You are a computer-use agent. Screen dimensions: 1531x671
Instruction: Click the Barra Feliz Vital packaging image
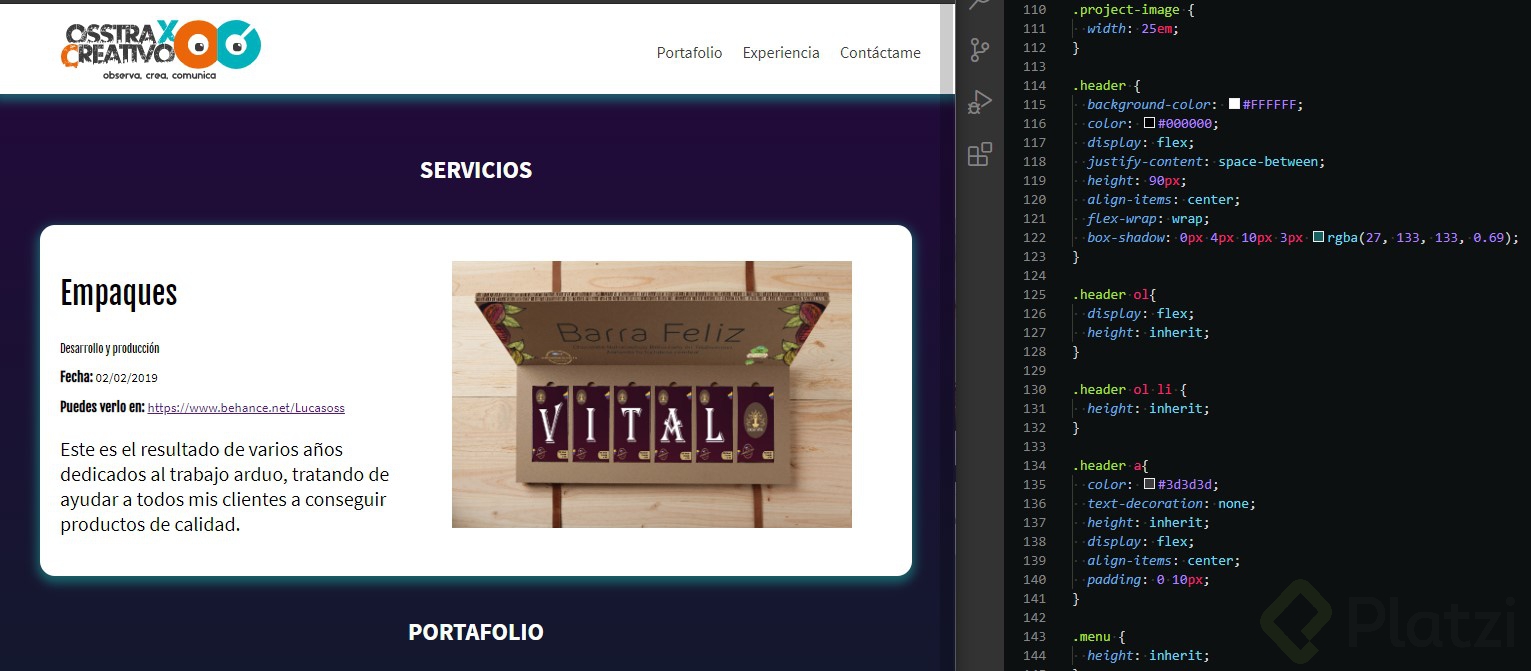[x=652, y=394]
